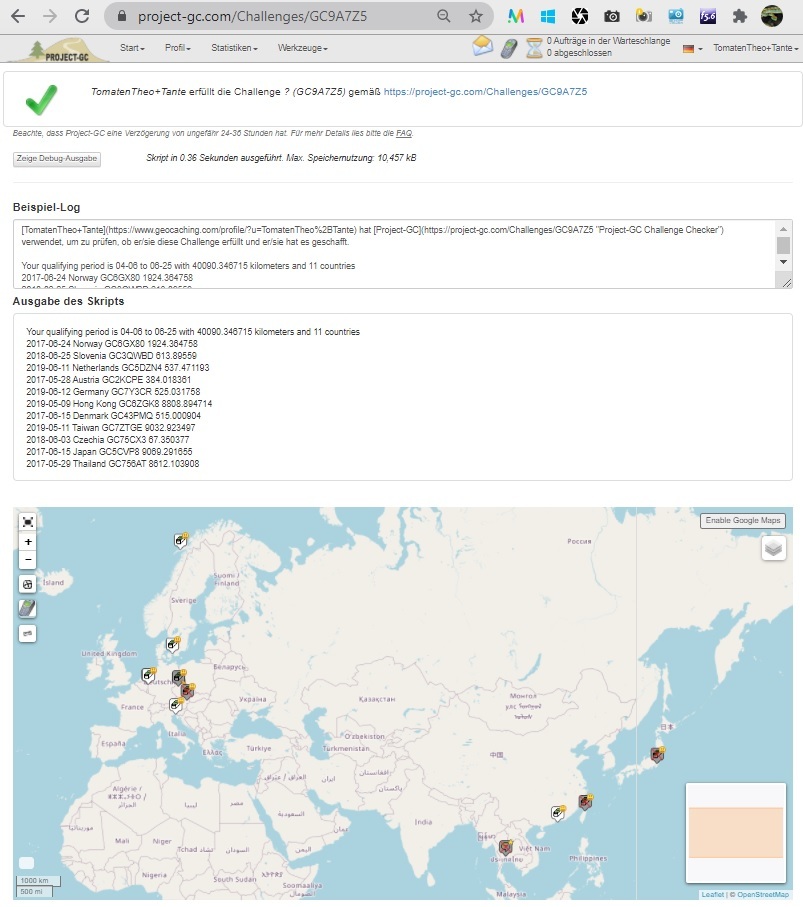Open the OpenStreetMap attribution link

tap(763, 894)
